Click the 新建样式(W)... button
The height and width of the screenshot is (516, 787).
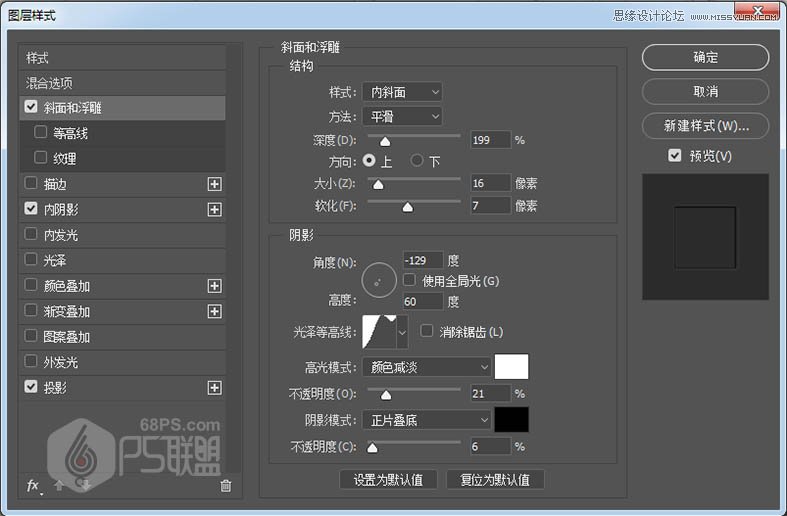705,125
